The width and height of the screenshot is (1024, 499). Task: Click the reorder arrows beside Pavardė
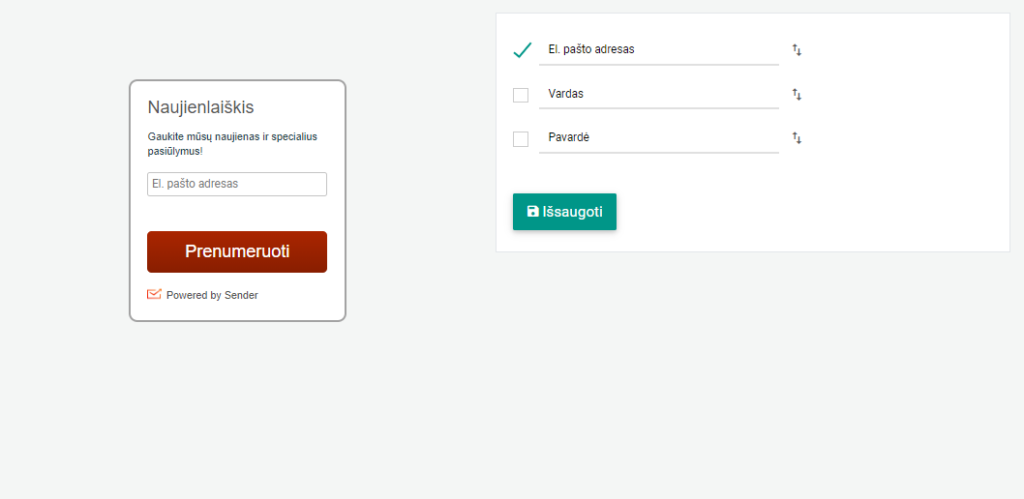(x=797, y=138)
